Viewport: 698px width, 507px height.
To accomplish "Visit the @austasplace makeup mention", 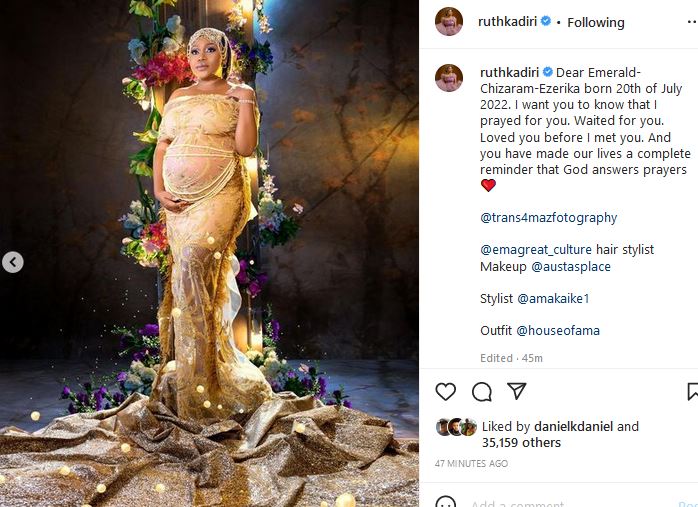I will point(571,267).
